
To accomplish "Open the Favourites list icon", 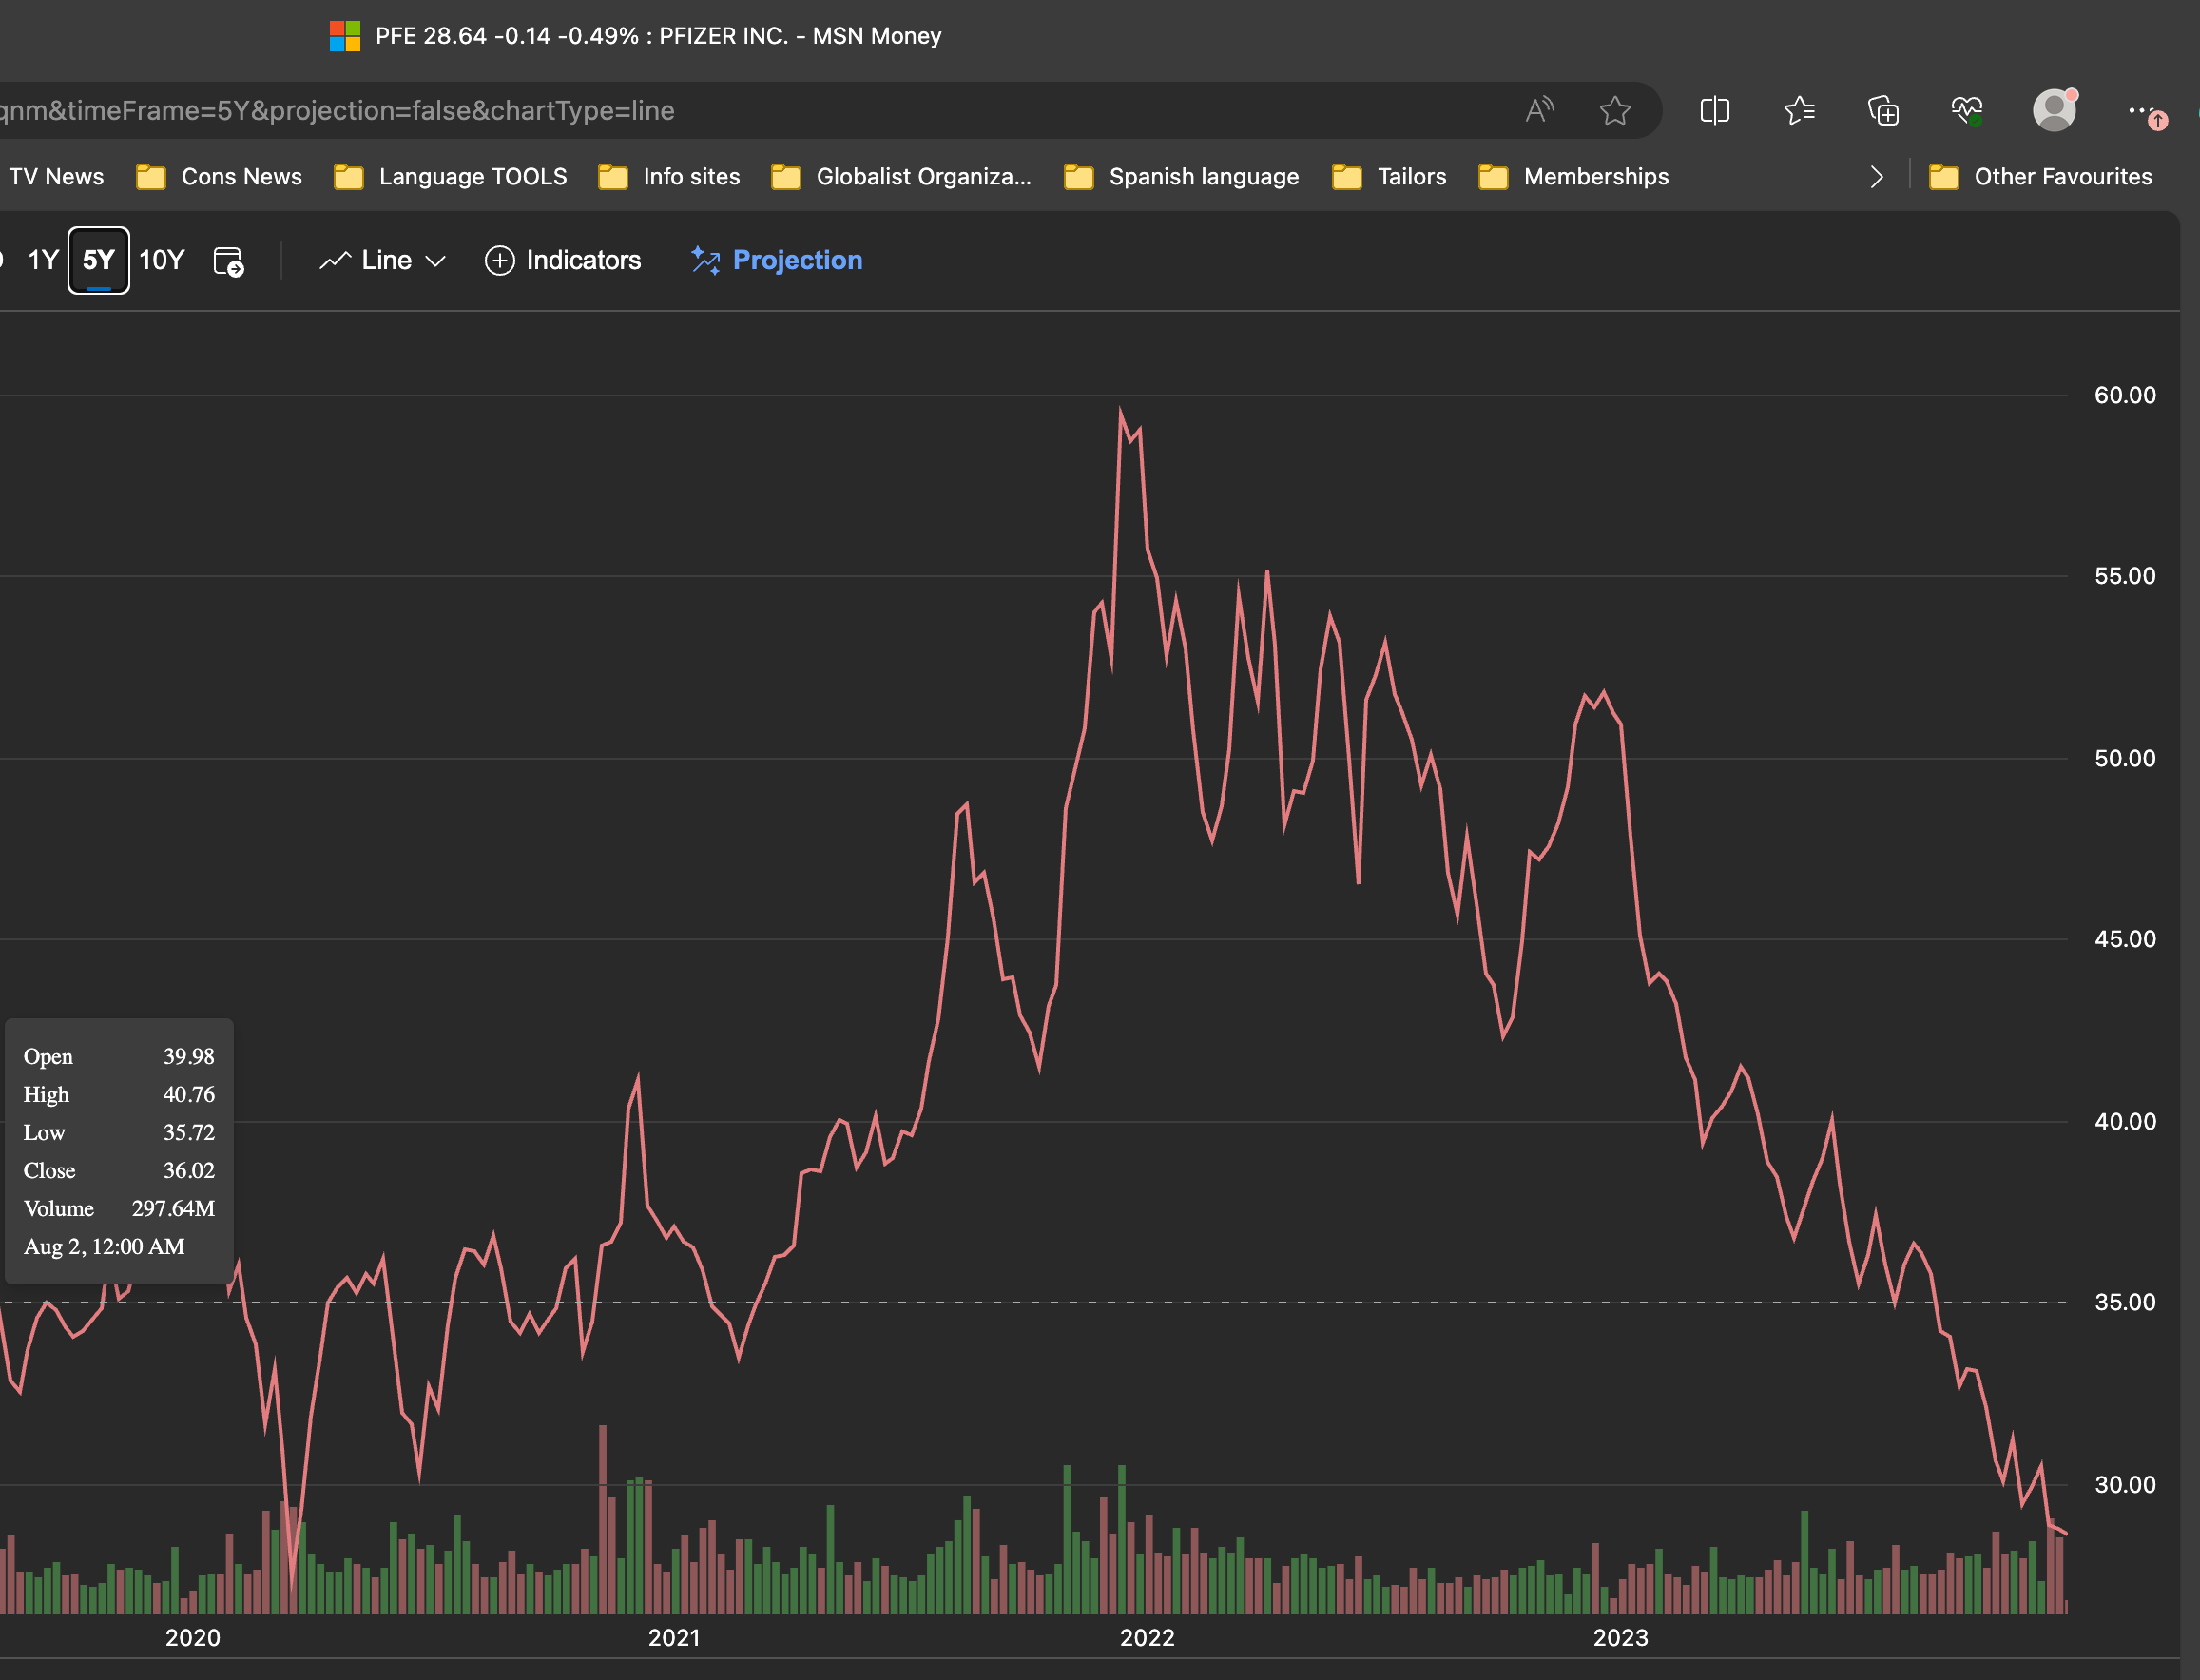I will pos(1799,110).
